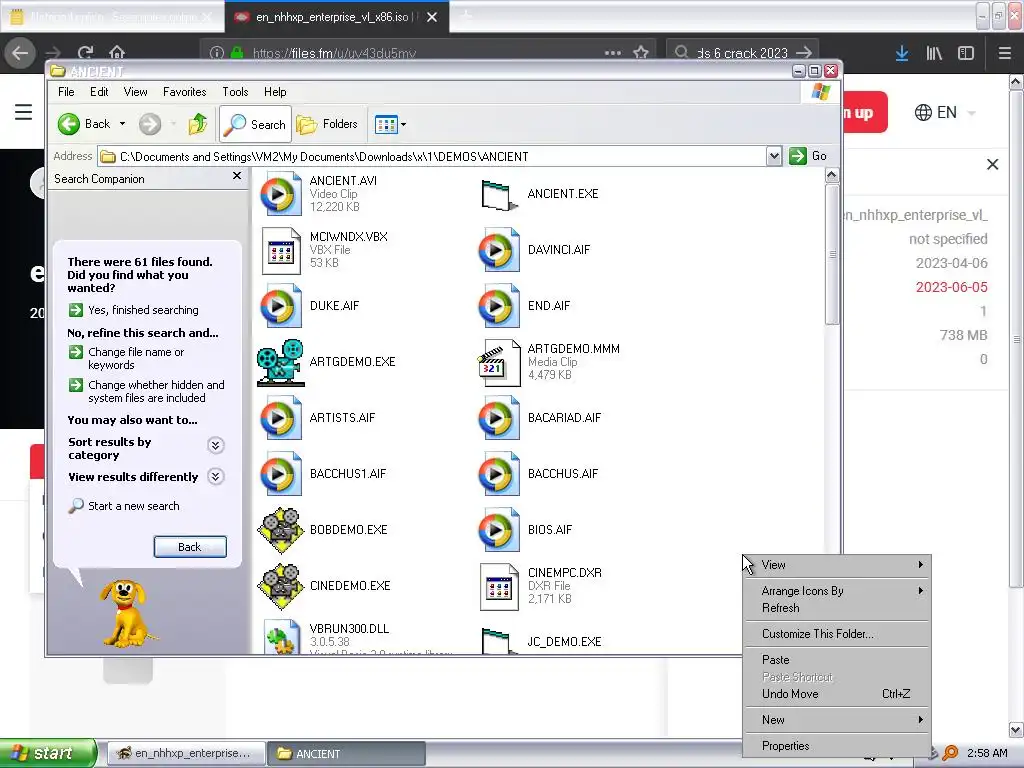Bookmark the page with the star icon
The height and width of the screenshot is (768, 1024).
coord(641,52)
